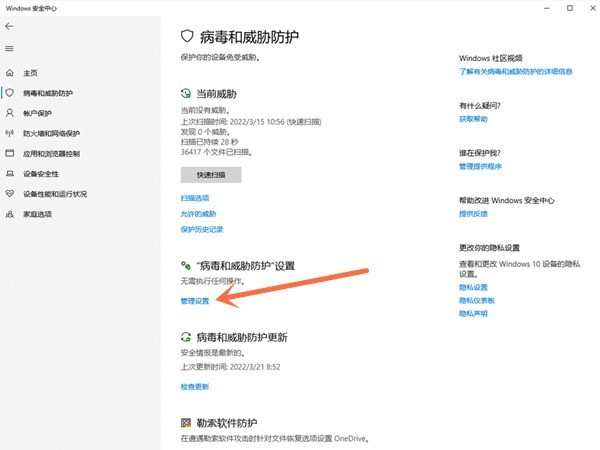The width and height of the screenshot is (600, 450).
Task: Click the shield icon for 病毒和威胁防护
Action: coord(10,93)
